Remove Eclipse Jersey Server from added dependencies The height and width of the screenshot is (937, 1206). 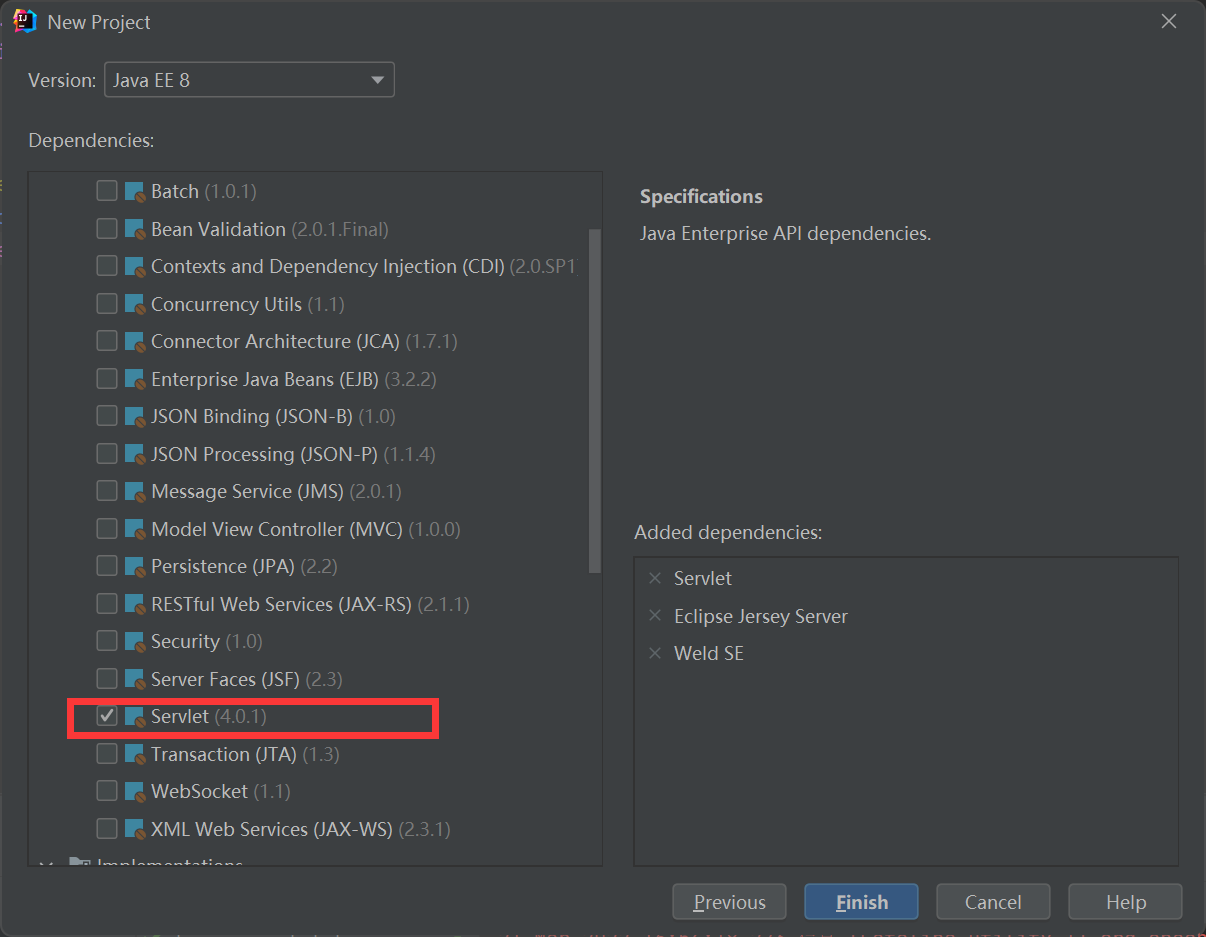(x=655, y=616)
